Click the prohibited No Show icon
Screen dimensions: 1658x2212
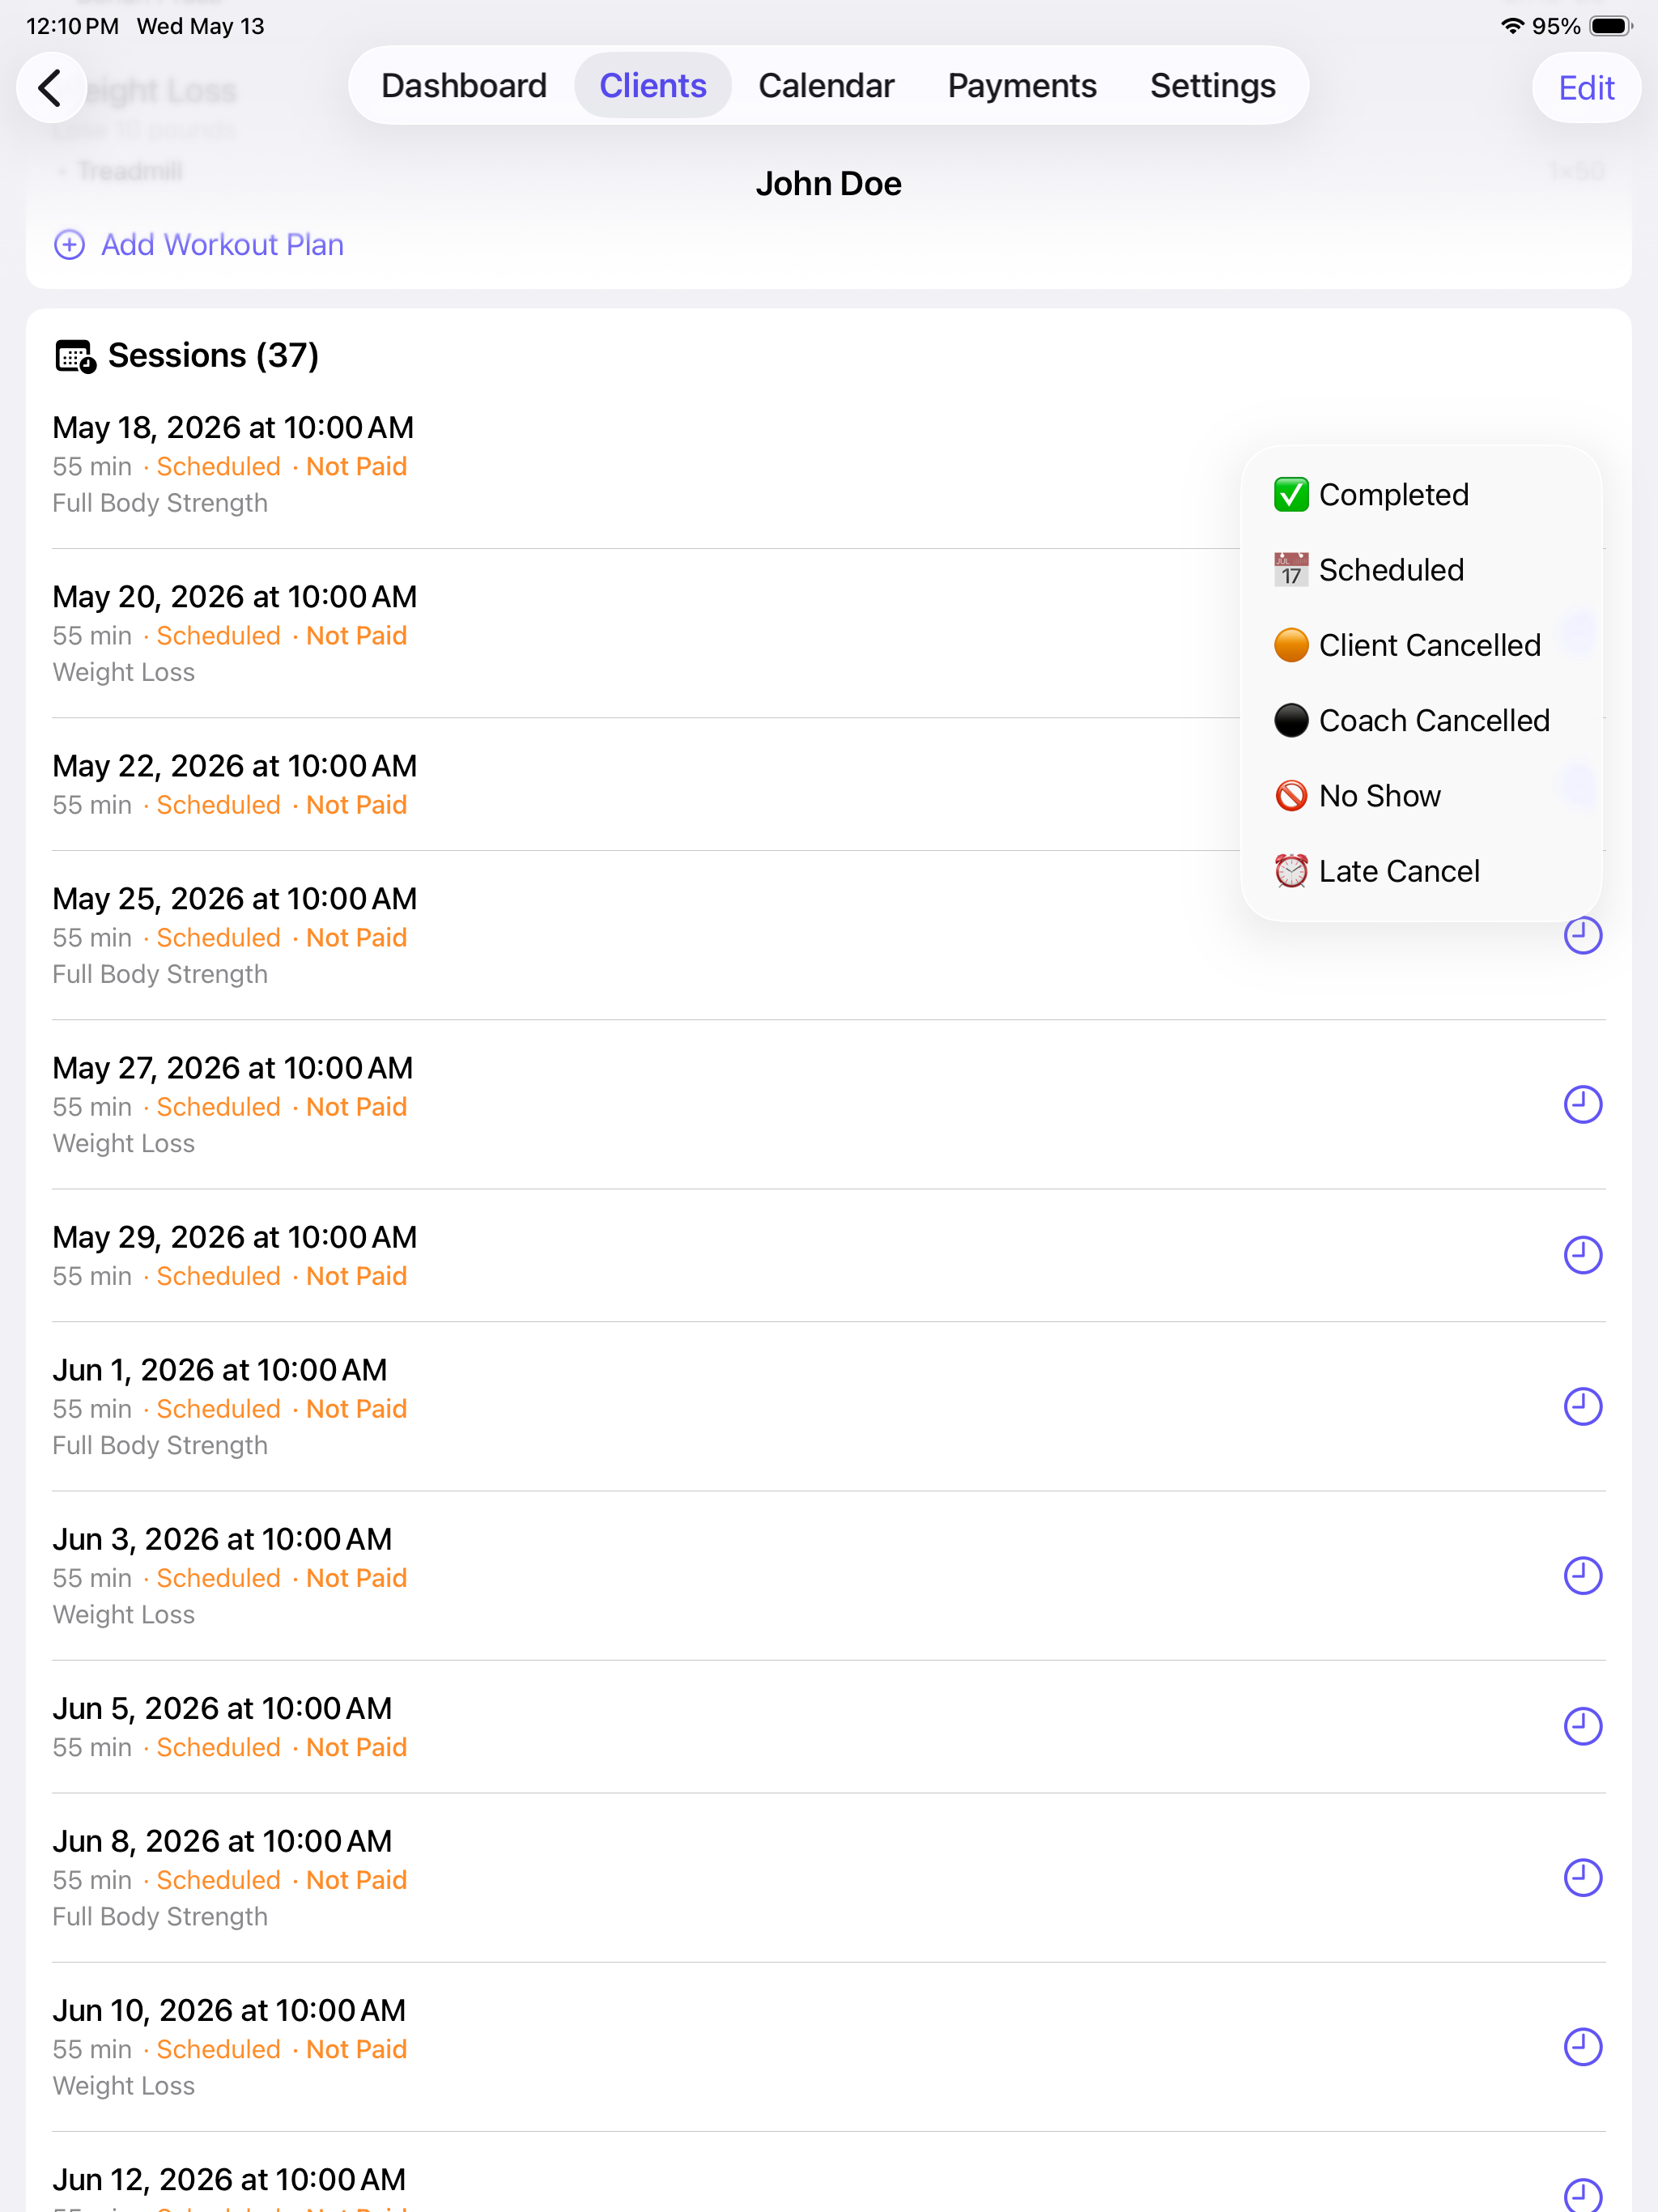(x=1291, y=796)
